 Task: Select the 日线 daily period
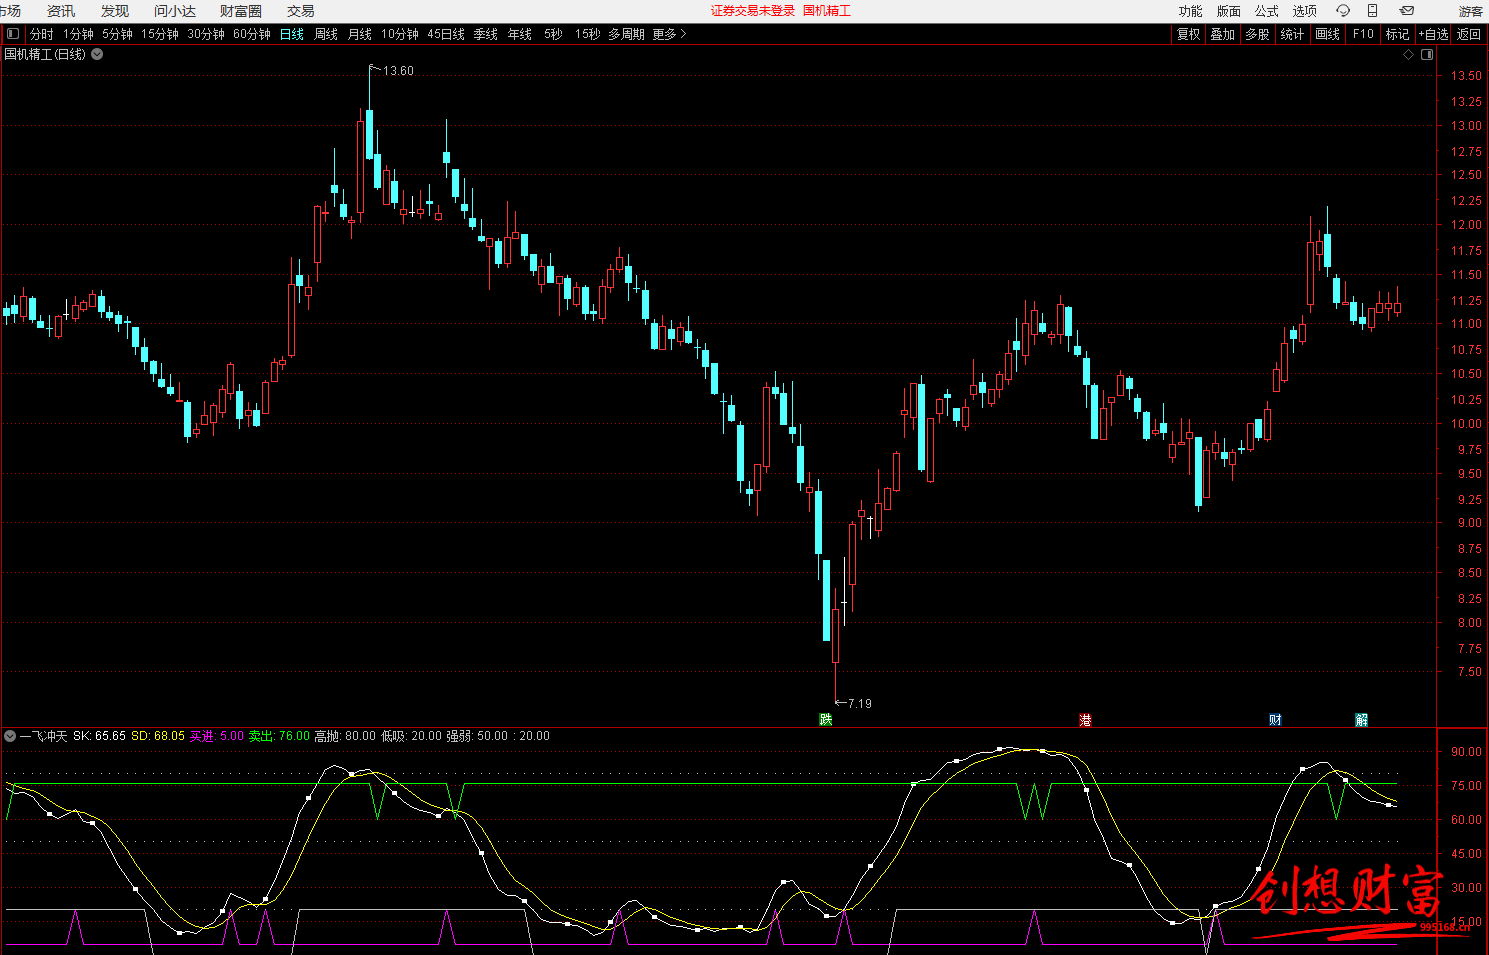click(292, 34)
